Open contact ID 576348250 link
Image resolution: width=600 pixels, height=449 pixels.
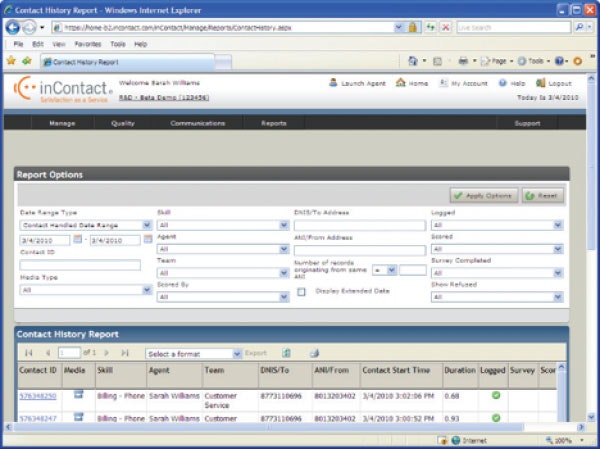coord(38,396)
